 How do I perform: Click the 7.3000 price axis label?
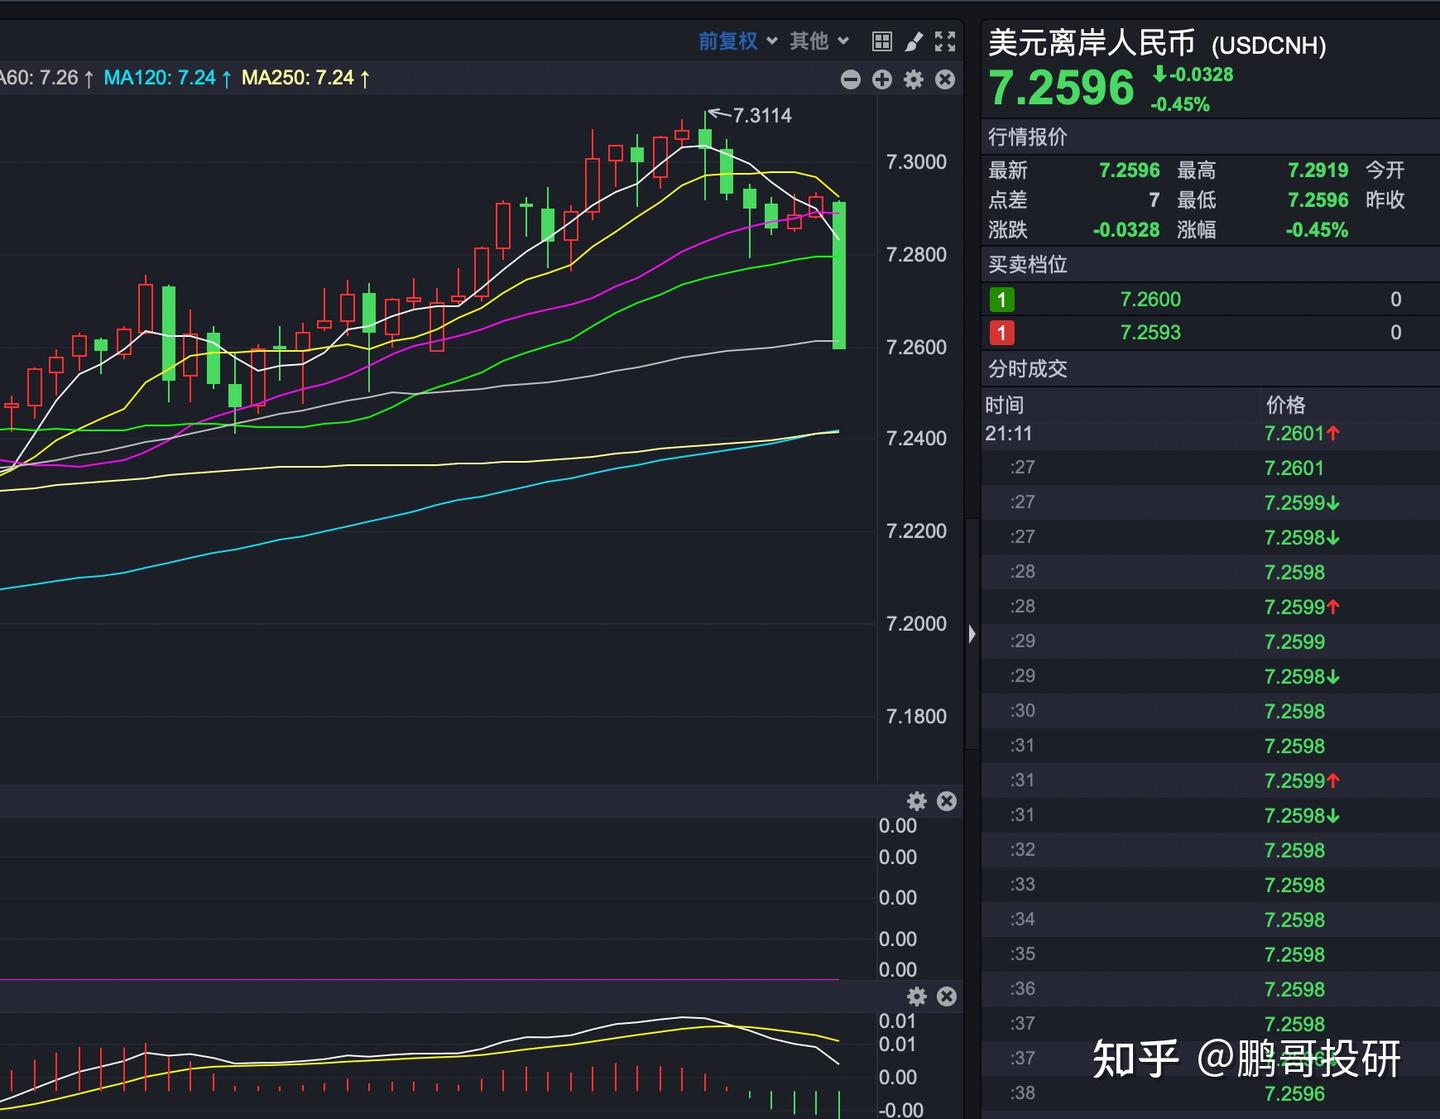(x=916, y=161)
